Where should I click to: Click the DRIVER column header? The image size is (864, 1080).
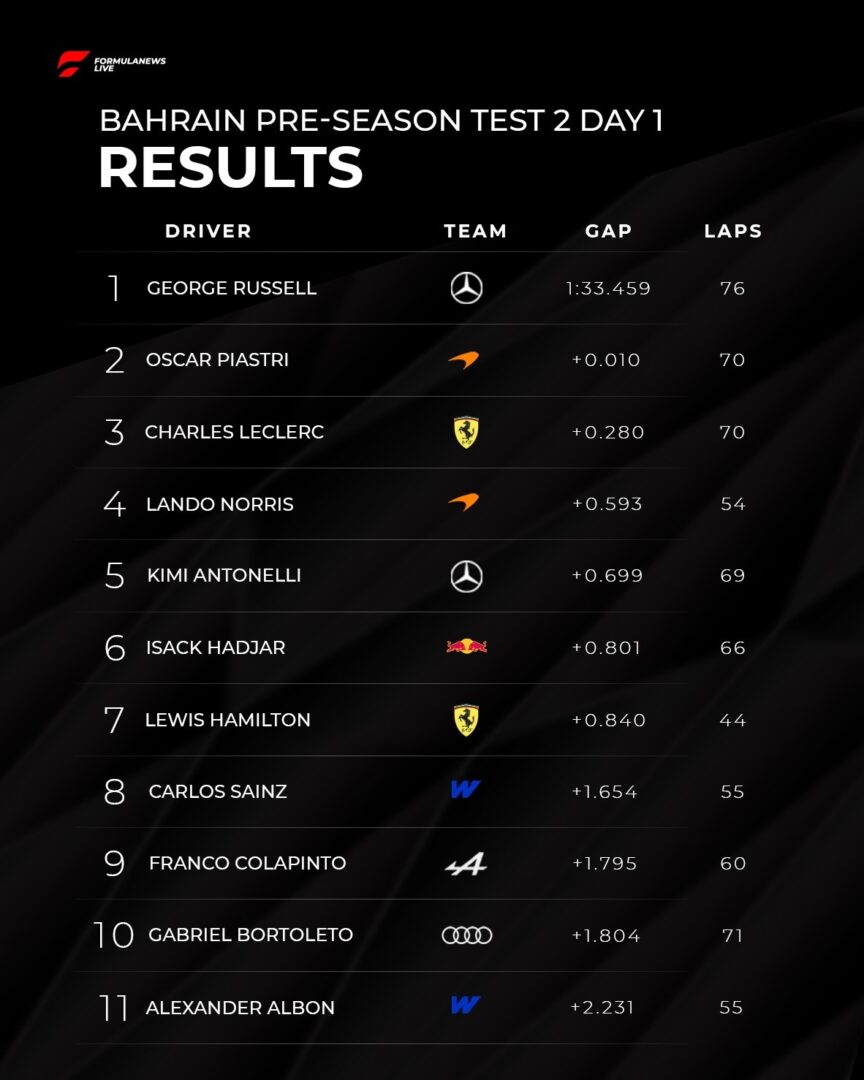pyautogui.click(x=208, y=231)
